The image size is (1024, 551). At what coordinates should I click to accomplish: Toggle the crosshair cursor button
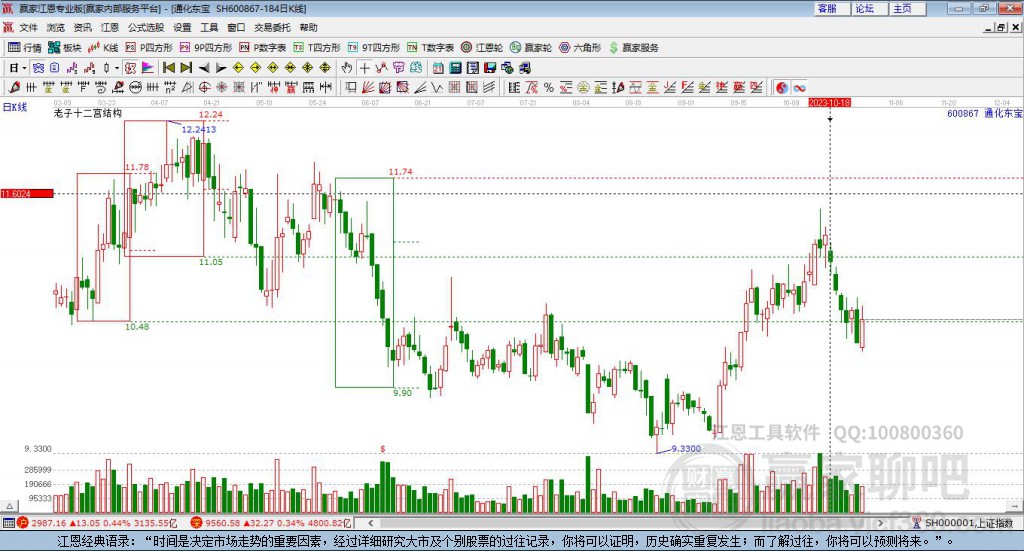coord(364,67)
